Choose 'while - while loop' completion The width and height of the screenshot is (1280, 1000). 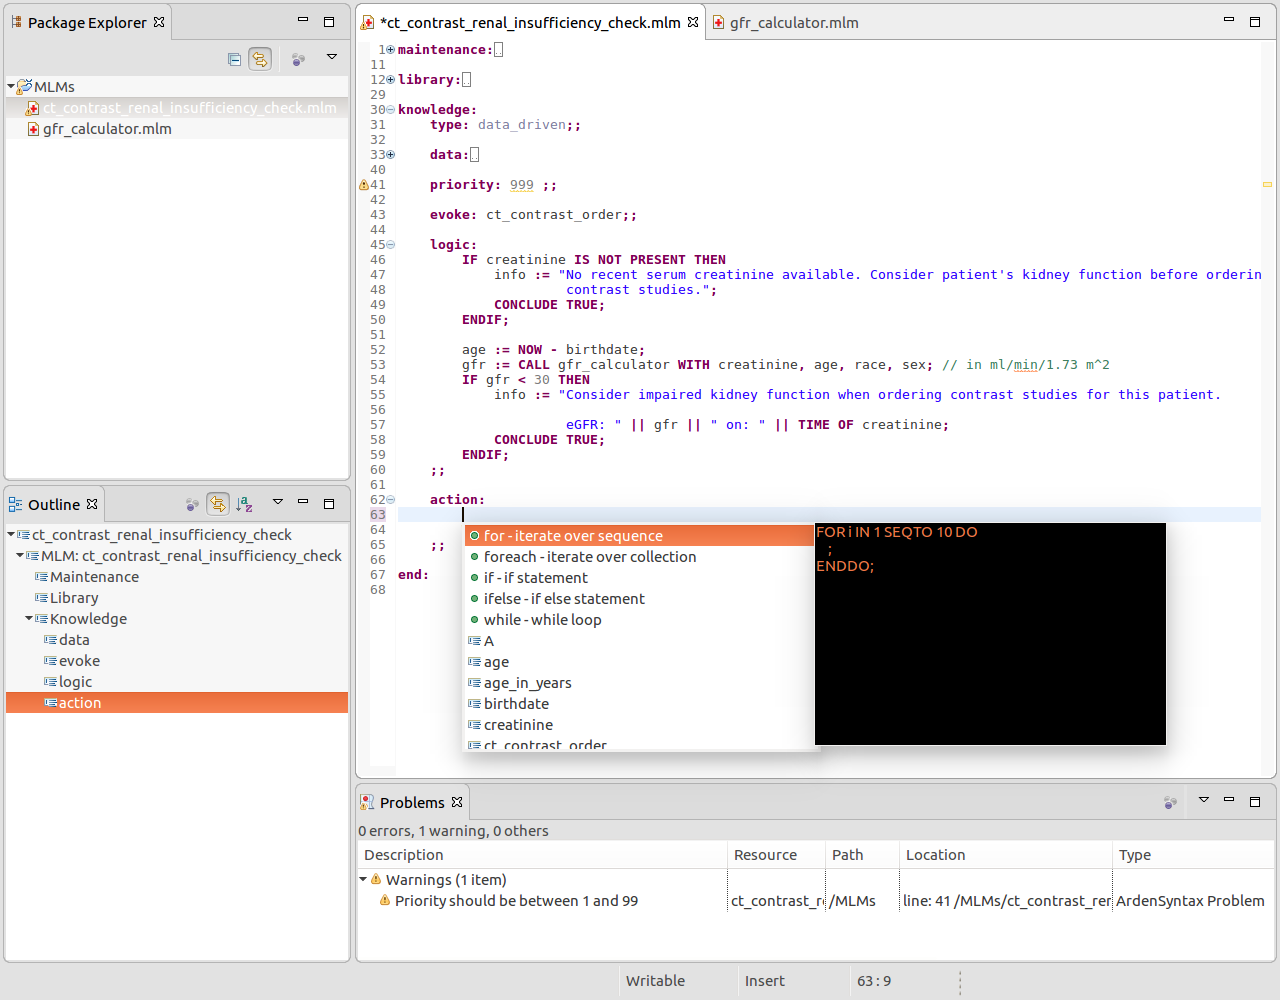coord(639,620)
